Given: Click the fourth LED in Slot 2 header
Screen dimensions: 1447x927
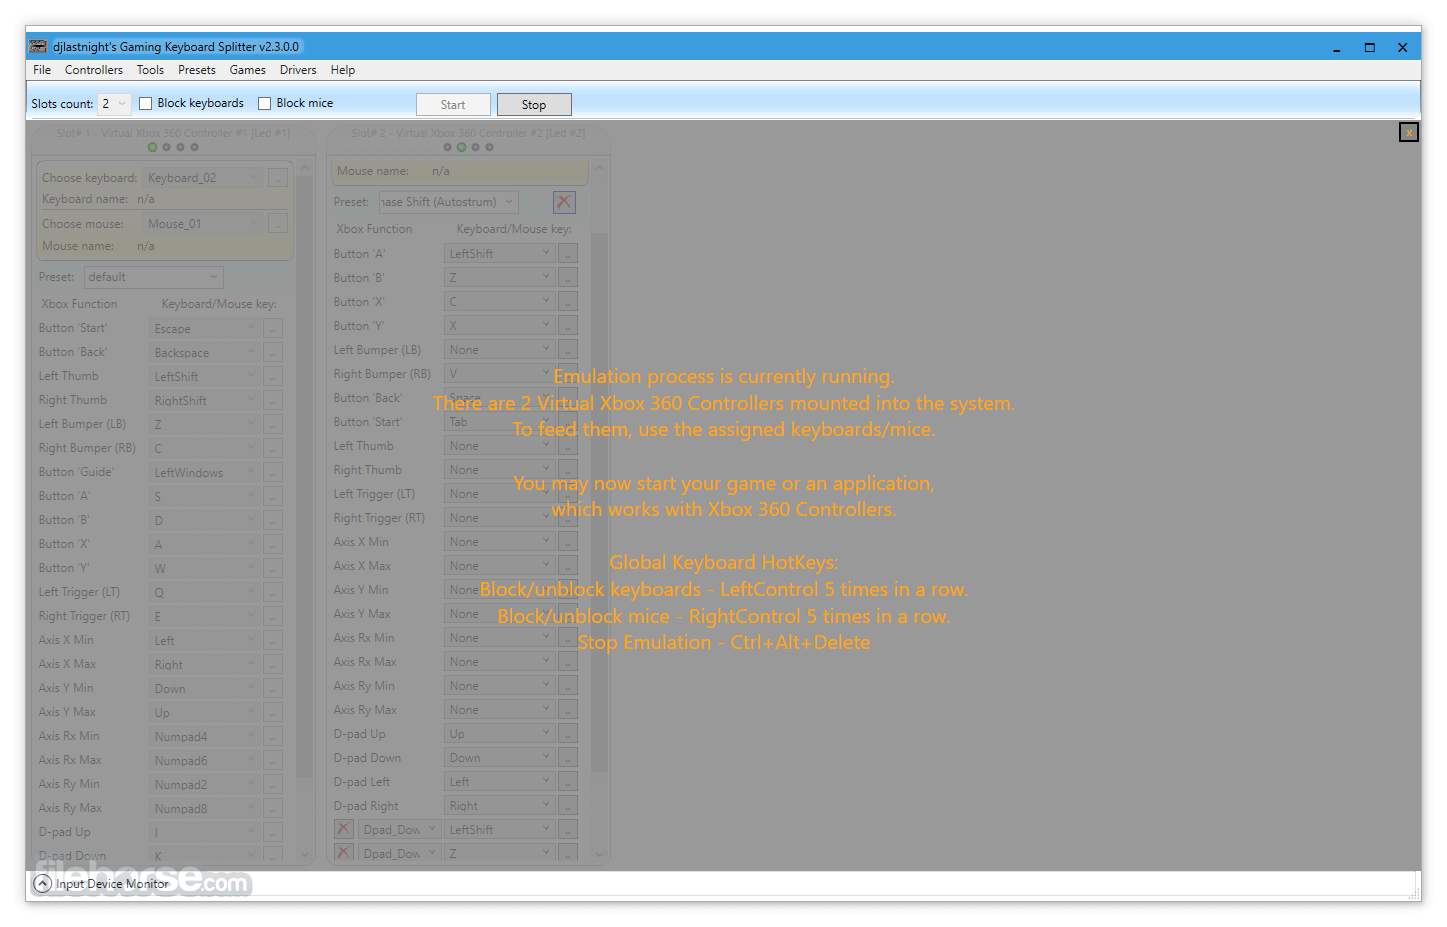Looking at the screenshot, I should 489,147.
